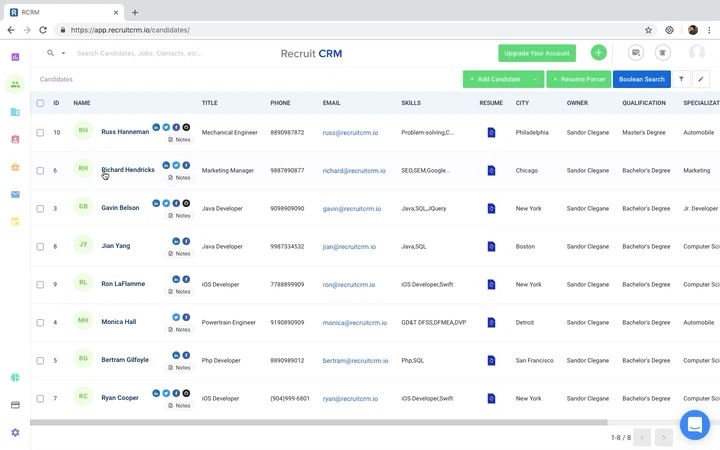Screen dimensions: 720x450
Task: Select Monica Hall's row checkbox
Action: tap(40, 323)
